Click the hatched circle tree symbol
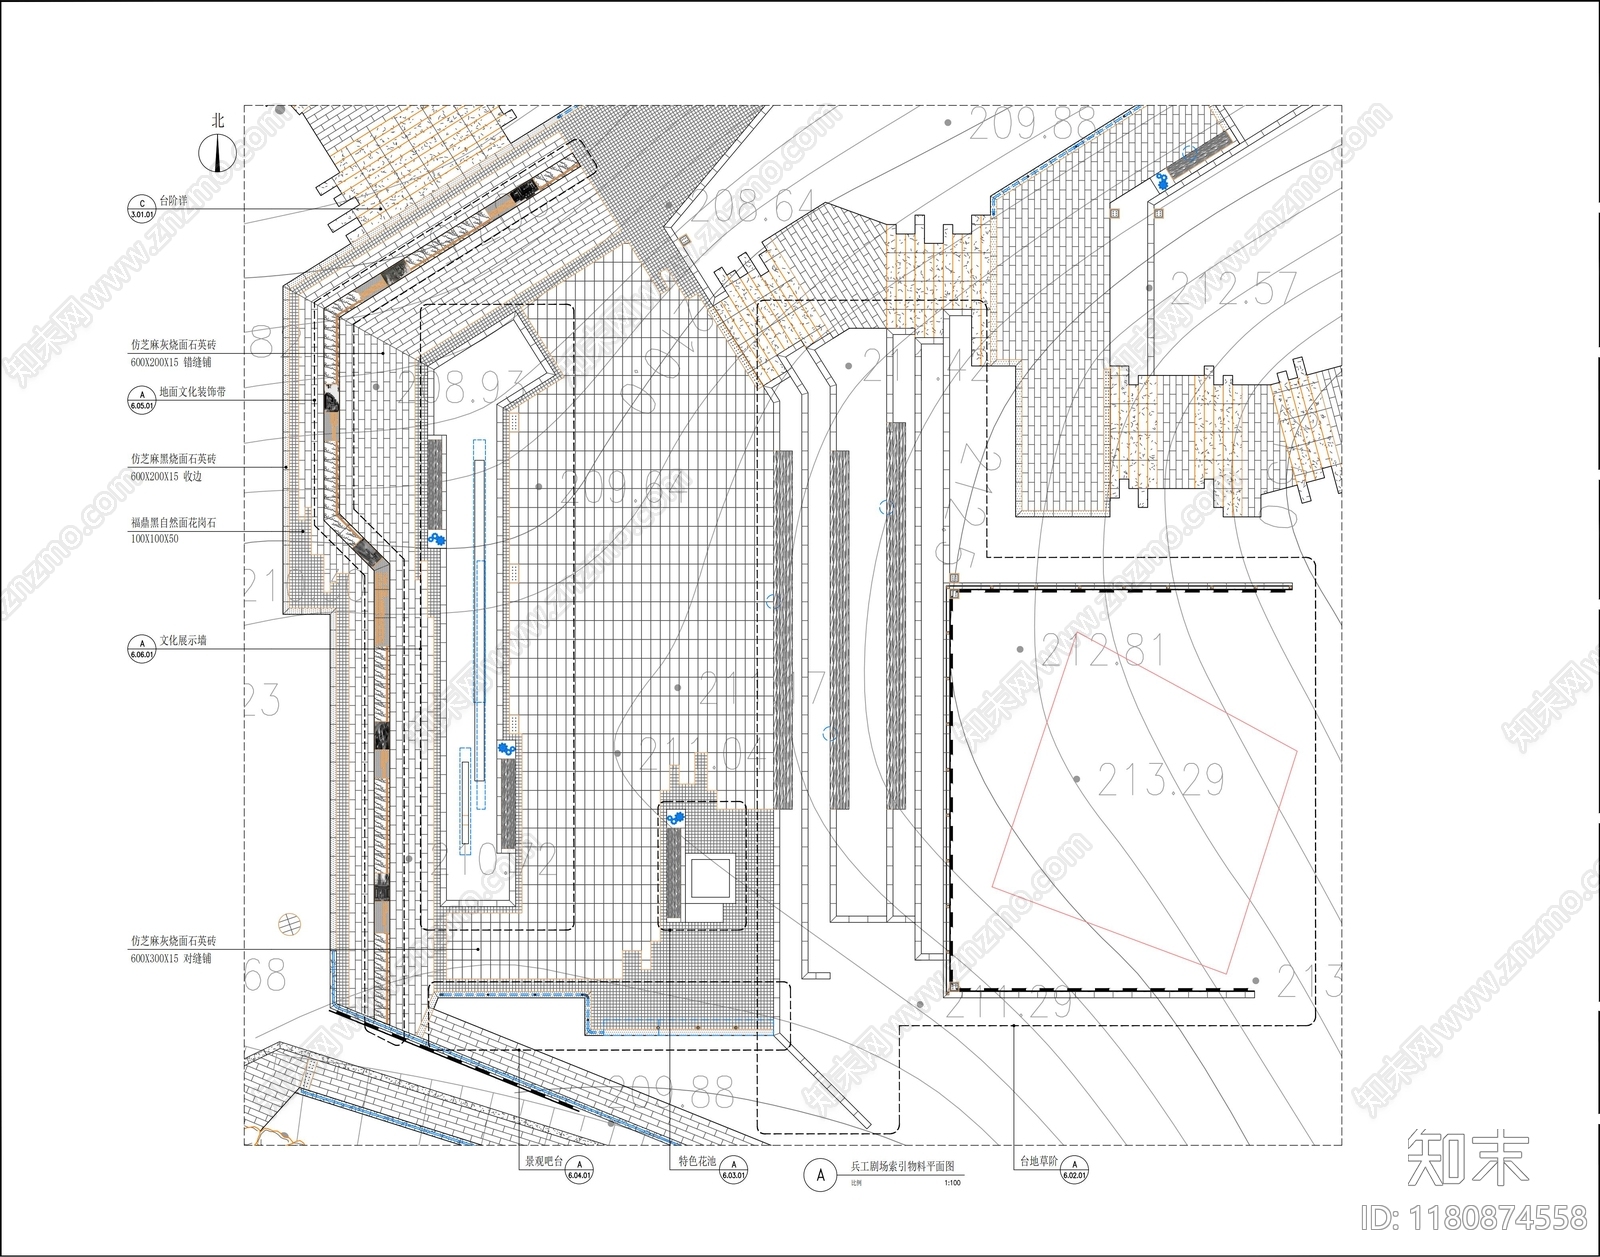 tap(288, 923)
